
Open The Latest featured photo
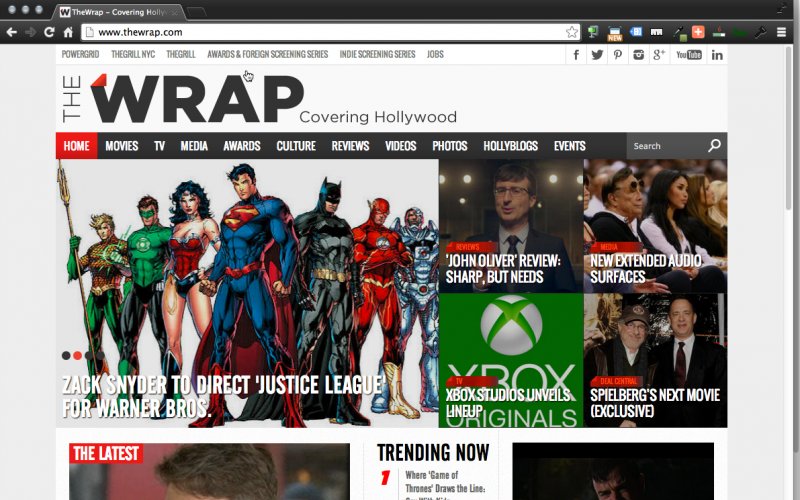coord(209,471)
